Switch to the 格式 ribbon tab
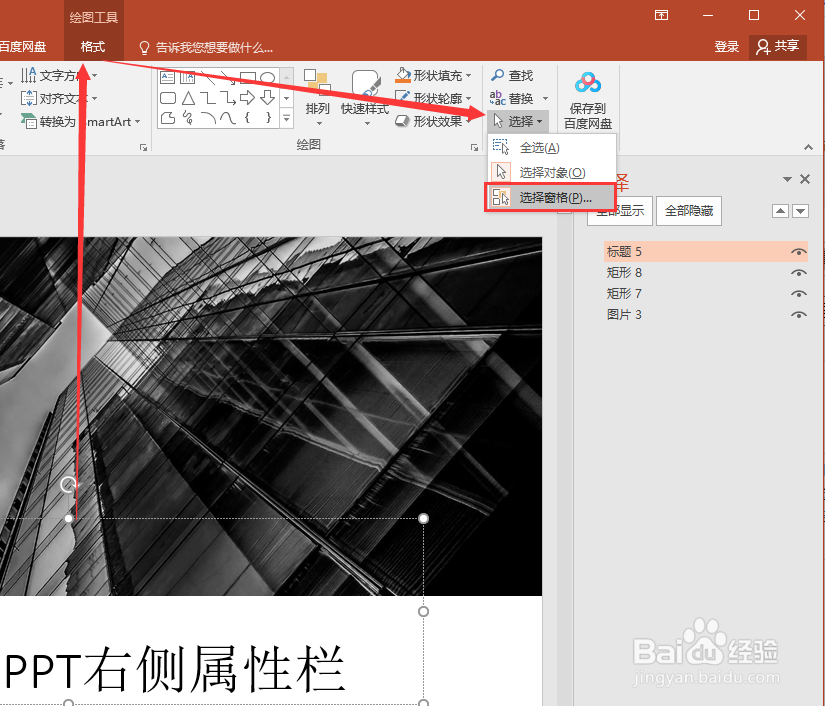Viewport: 825px width, 706px height. 93,46
